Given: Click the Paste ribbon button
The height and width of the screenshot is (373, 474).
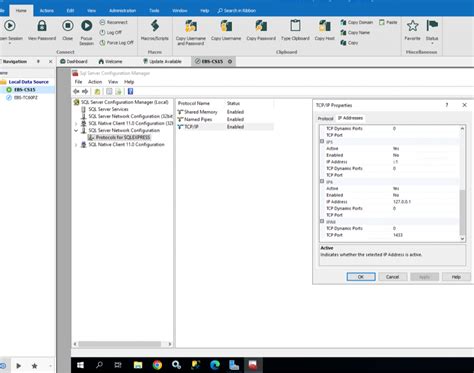Looking at the screenshot, I should (388, 22).
